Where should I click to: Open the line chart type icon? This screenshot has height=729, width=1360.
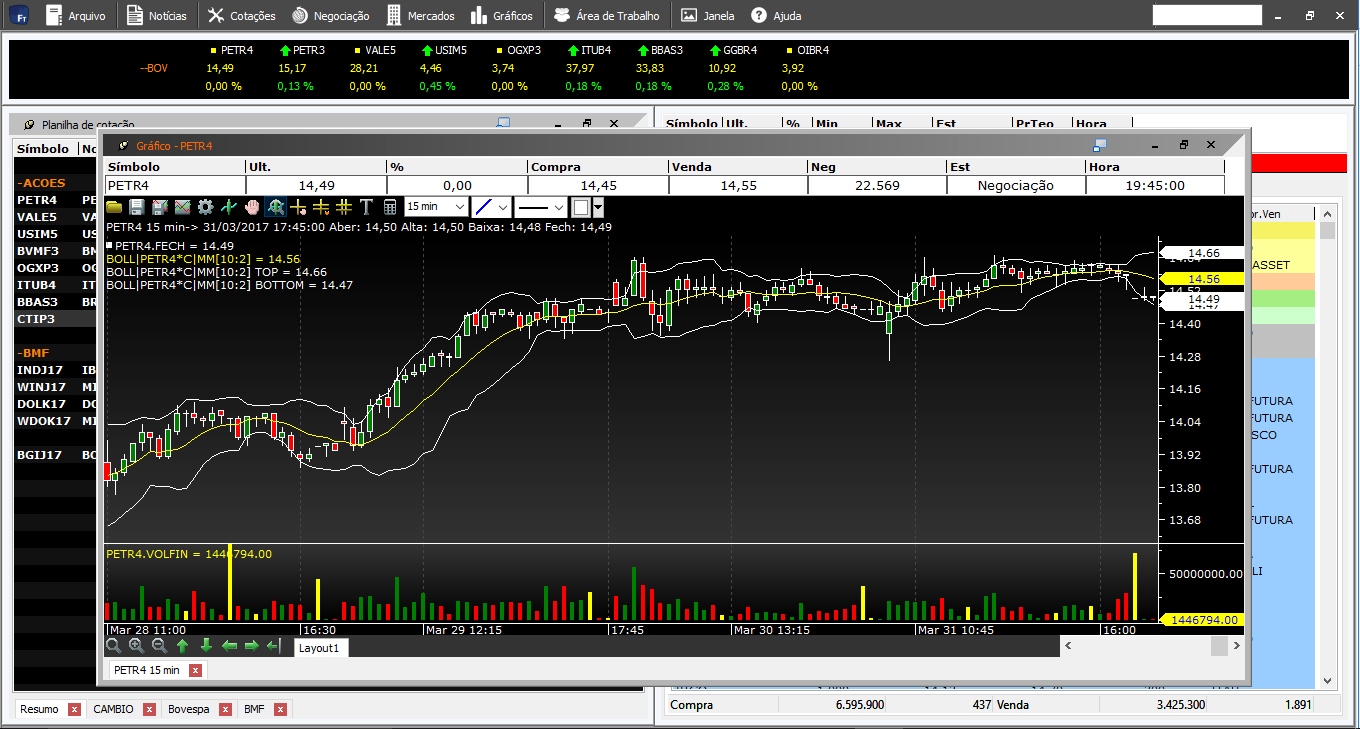coord(183,207)
